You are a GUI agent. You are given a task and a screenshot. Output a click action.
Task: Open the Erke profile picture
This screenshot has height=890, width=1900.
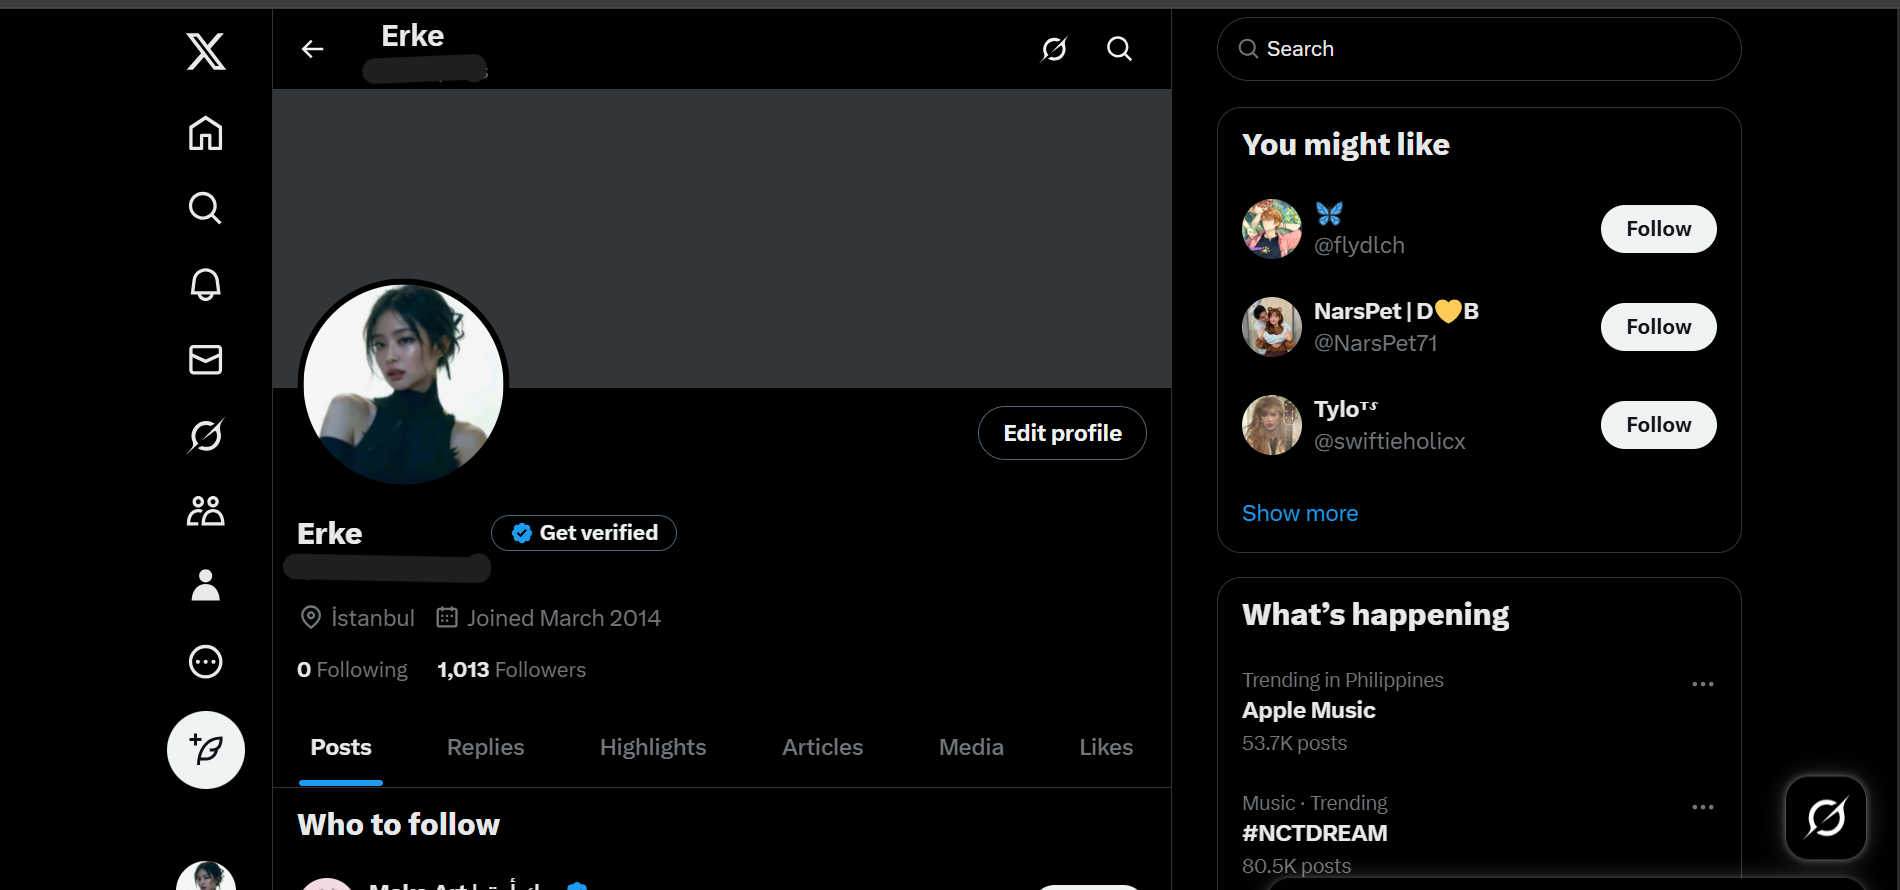click(404, 384)
